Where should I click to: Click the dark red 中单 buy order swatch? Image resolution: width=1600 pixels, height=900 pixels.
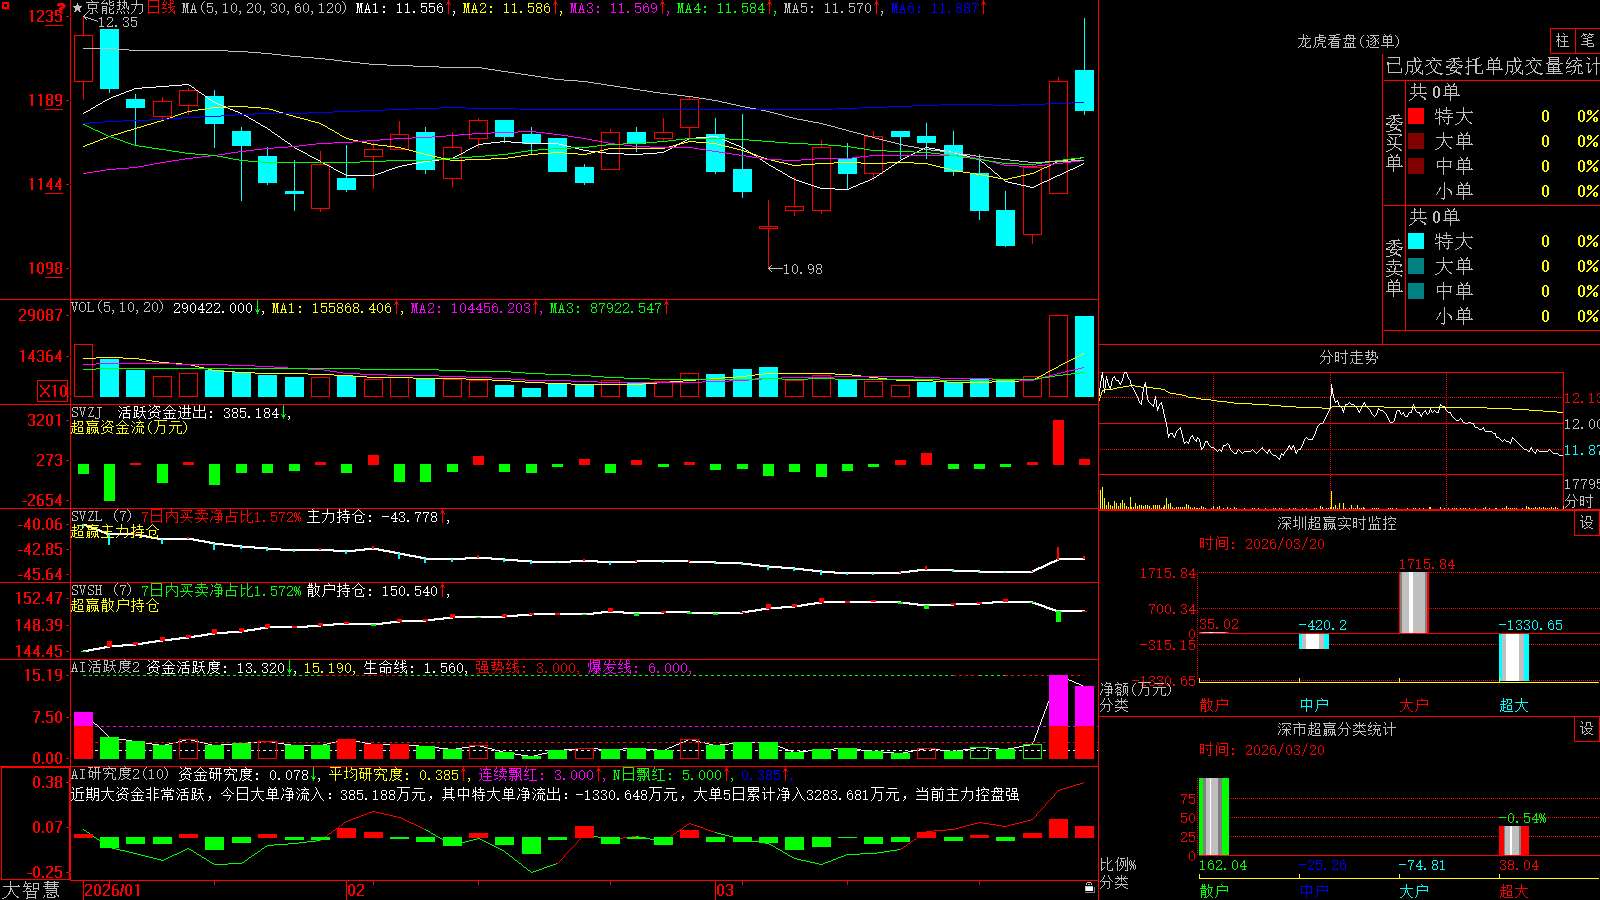[1416, 166]
